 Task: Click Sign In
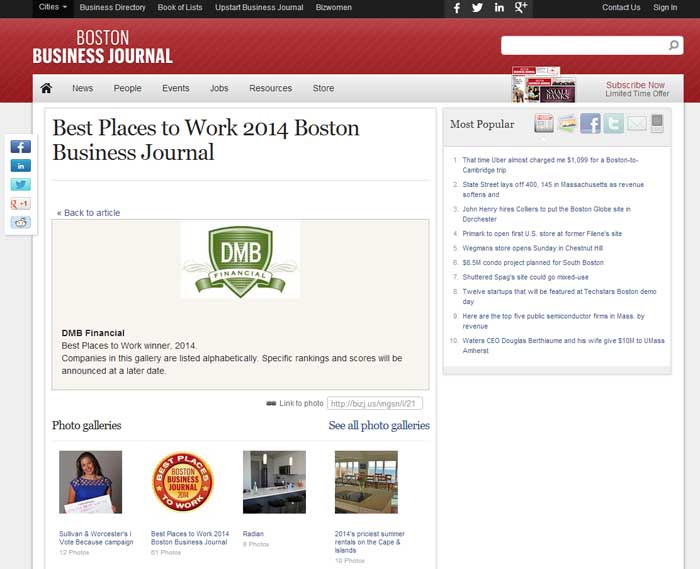[665, 8]
